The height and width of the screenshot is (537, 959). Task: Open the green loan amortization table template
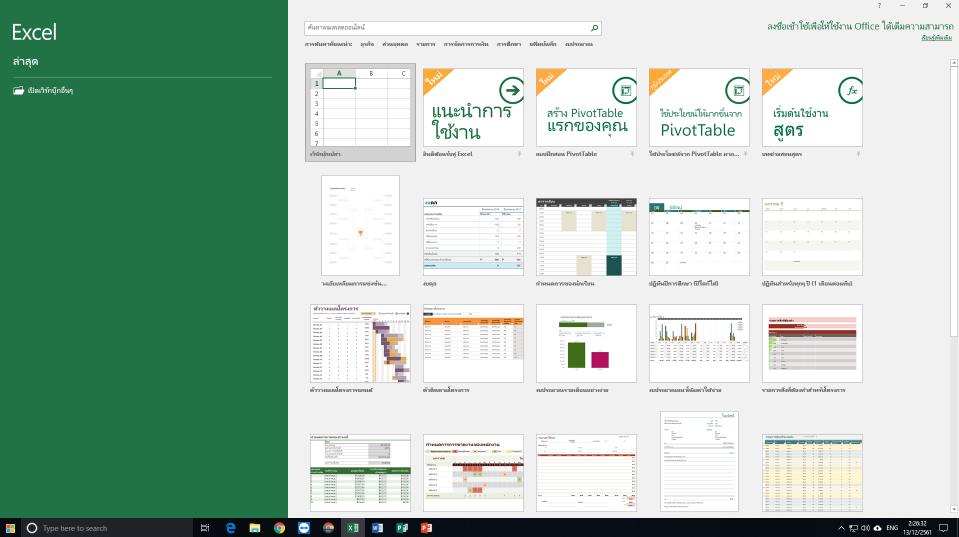pyautogui.click(x=360, y=473)
